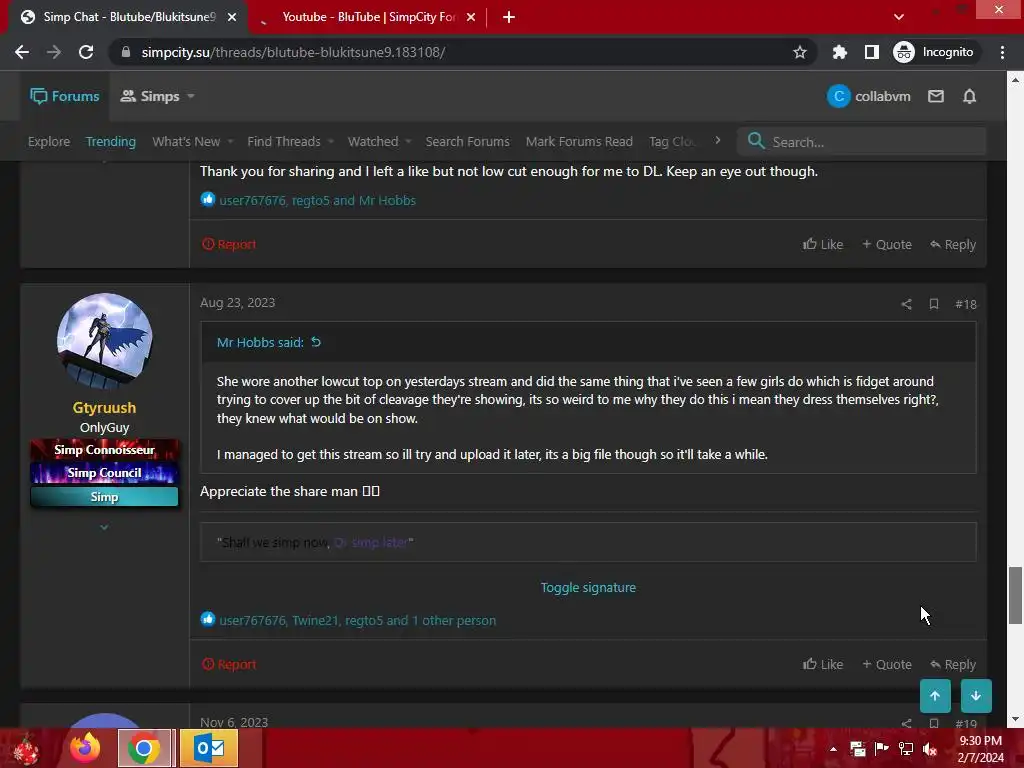The height and width of the screenshot is (768, 1024).
Task: Click Mark Forums Read
Action: [579, 141]
